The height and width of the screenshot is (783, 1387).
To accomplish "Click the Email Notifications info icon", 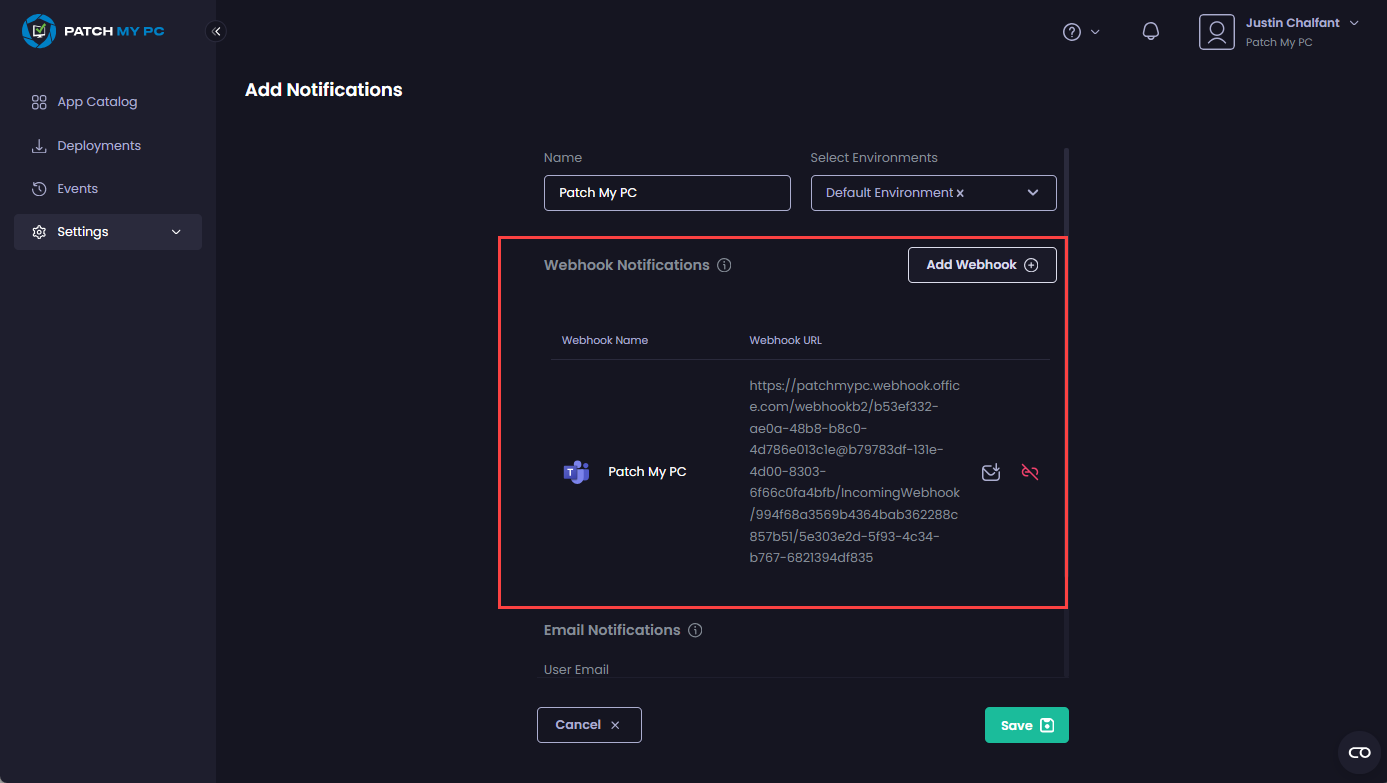I will coord(696,631).
